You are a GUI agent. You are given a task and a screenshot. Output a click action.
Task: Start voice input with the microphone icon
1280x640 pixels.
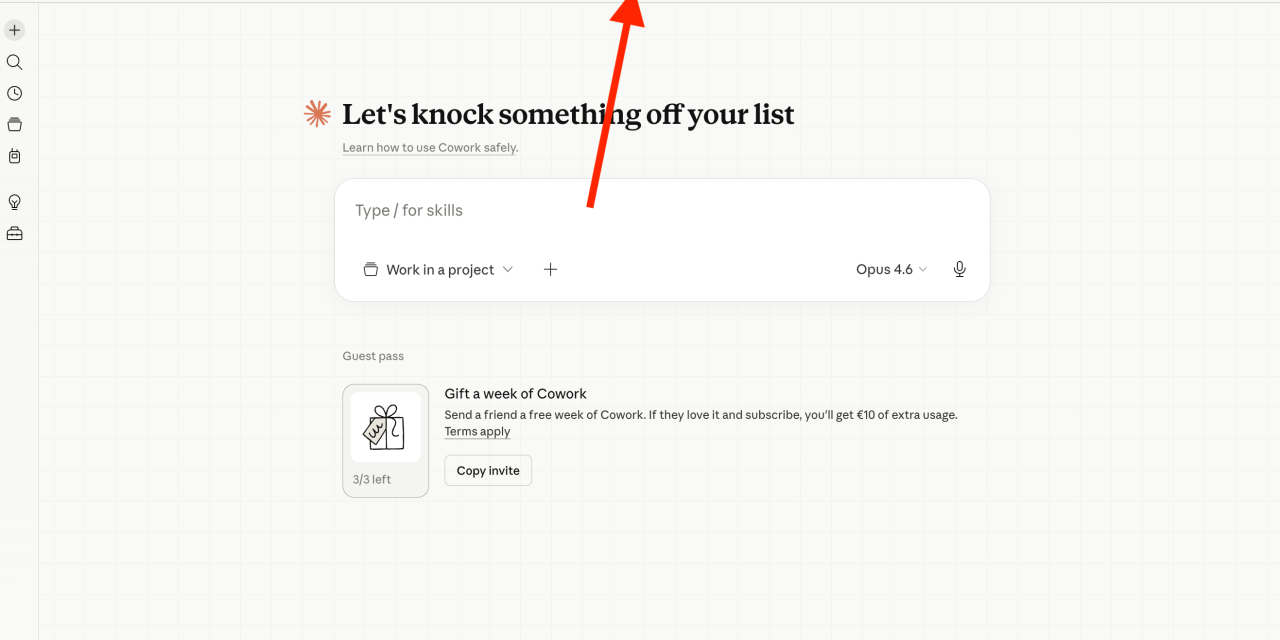(959, 269)
